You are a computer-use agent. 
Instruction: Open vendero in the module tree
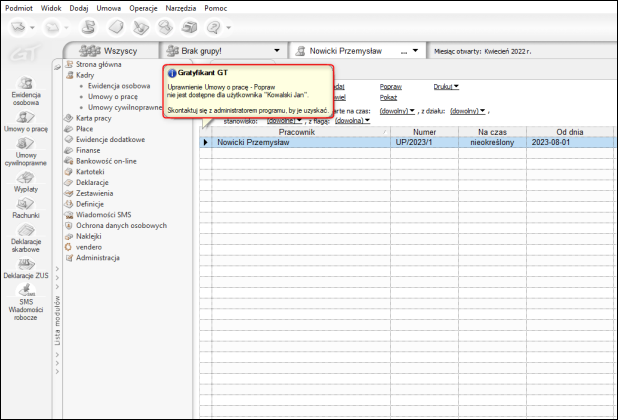click(x=89, y=247)
